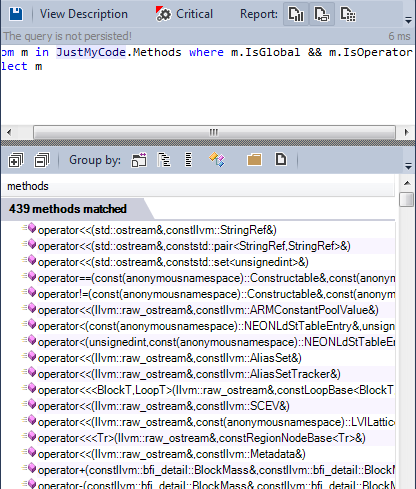Viewport: 416px width, 489px height.
Task: Open the top toolbar overflow dropdown arrow
Action: pos(408,20)
